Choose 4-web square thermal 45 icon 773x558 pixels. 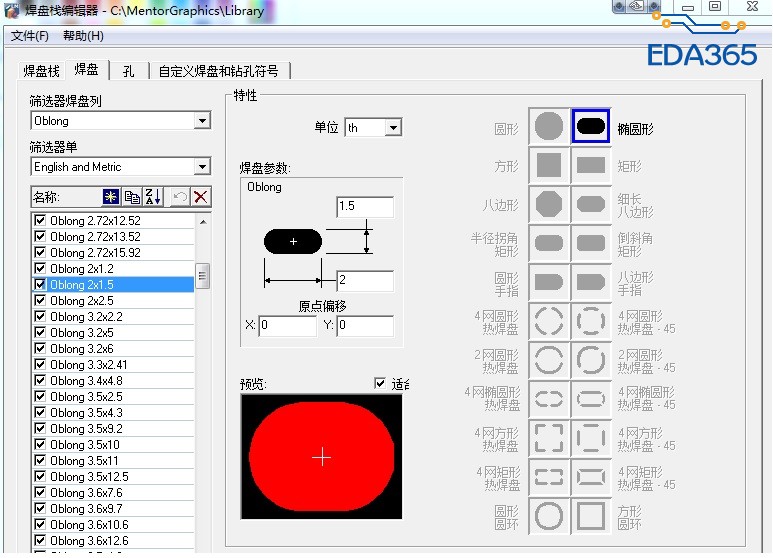point(591,438)
